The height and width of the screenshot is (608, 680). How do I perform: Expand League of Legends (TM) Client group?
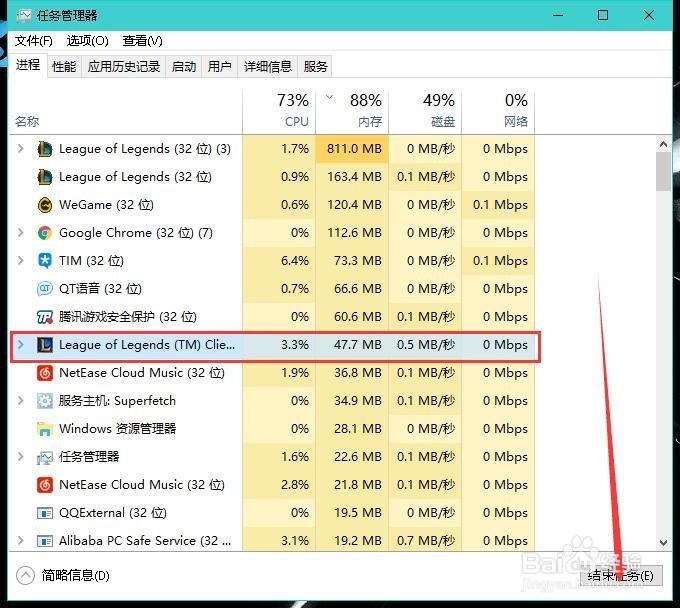pyautogui.click(x=20, y=345)
